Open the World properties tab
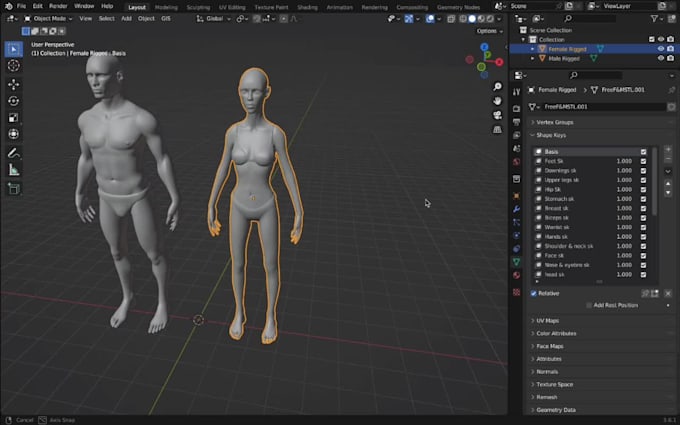 (516, 162)
